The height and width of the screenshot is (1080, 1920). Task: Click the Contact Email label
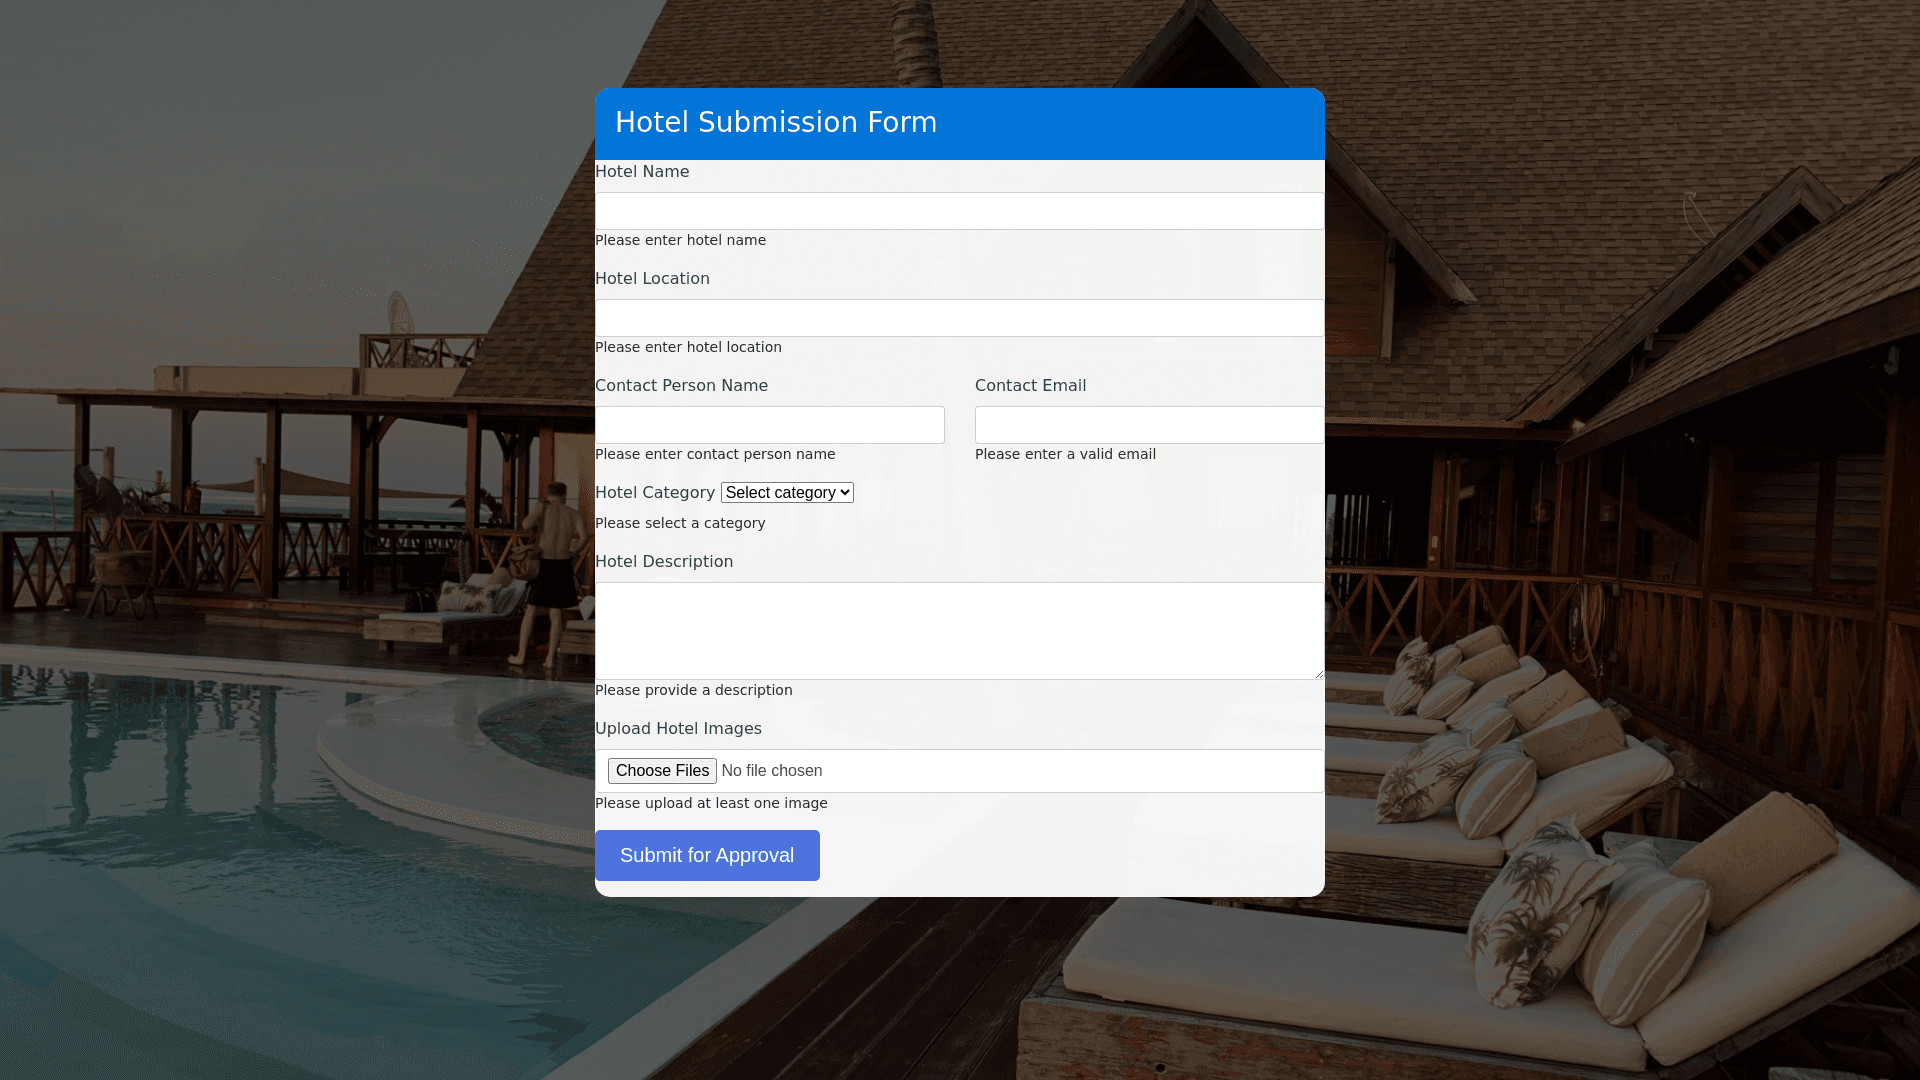[x=1030, y=386]
